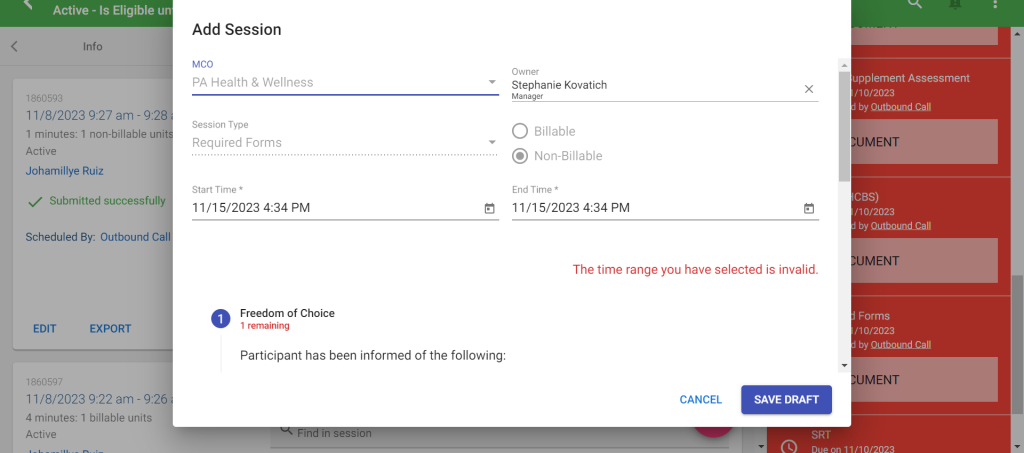
Task: Click the Save Draft button
Action: tap(786, 399)
